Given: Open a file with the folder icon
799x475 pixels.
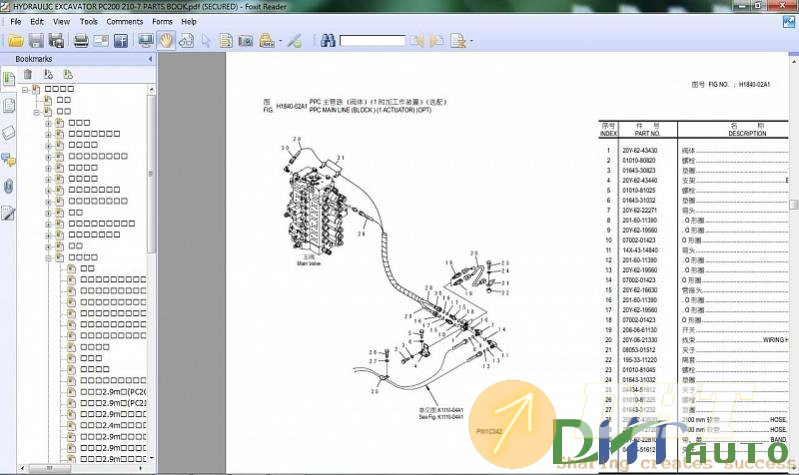Looking at the screenshot, I should pyautogui.click(x=15, y=41).
